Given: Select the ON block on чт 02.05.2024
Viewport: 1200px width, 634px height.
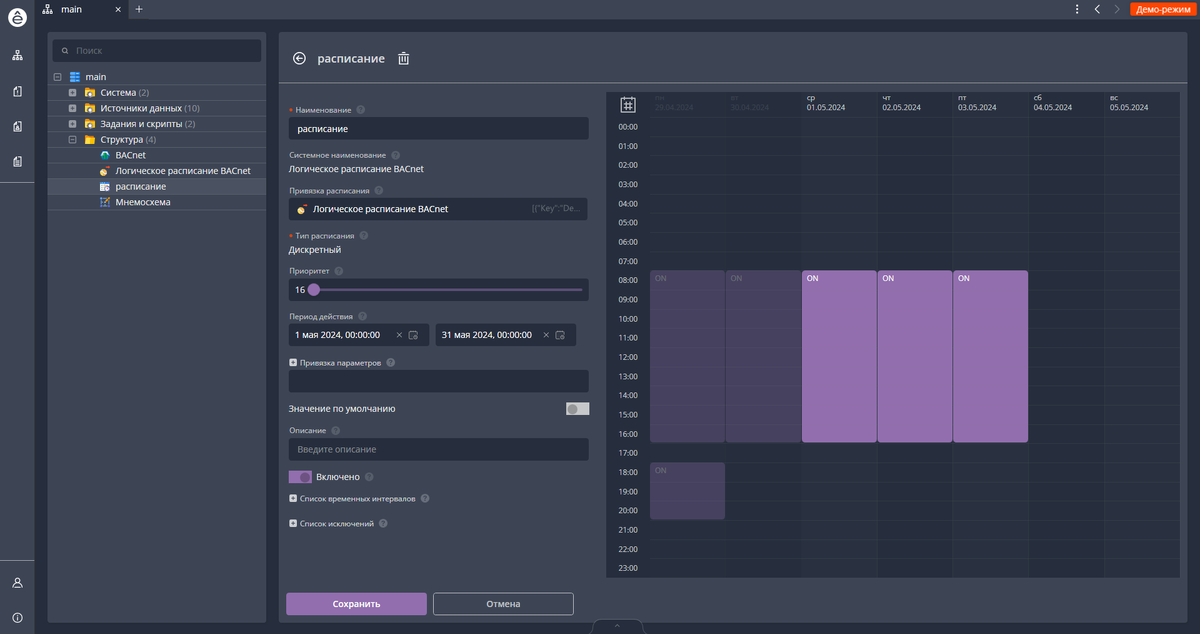Looking at the screenshot, I should point(915,356).
